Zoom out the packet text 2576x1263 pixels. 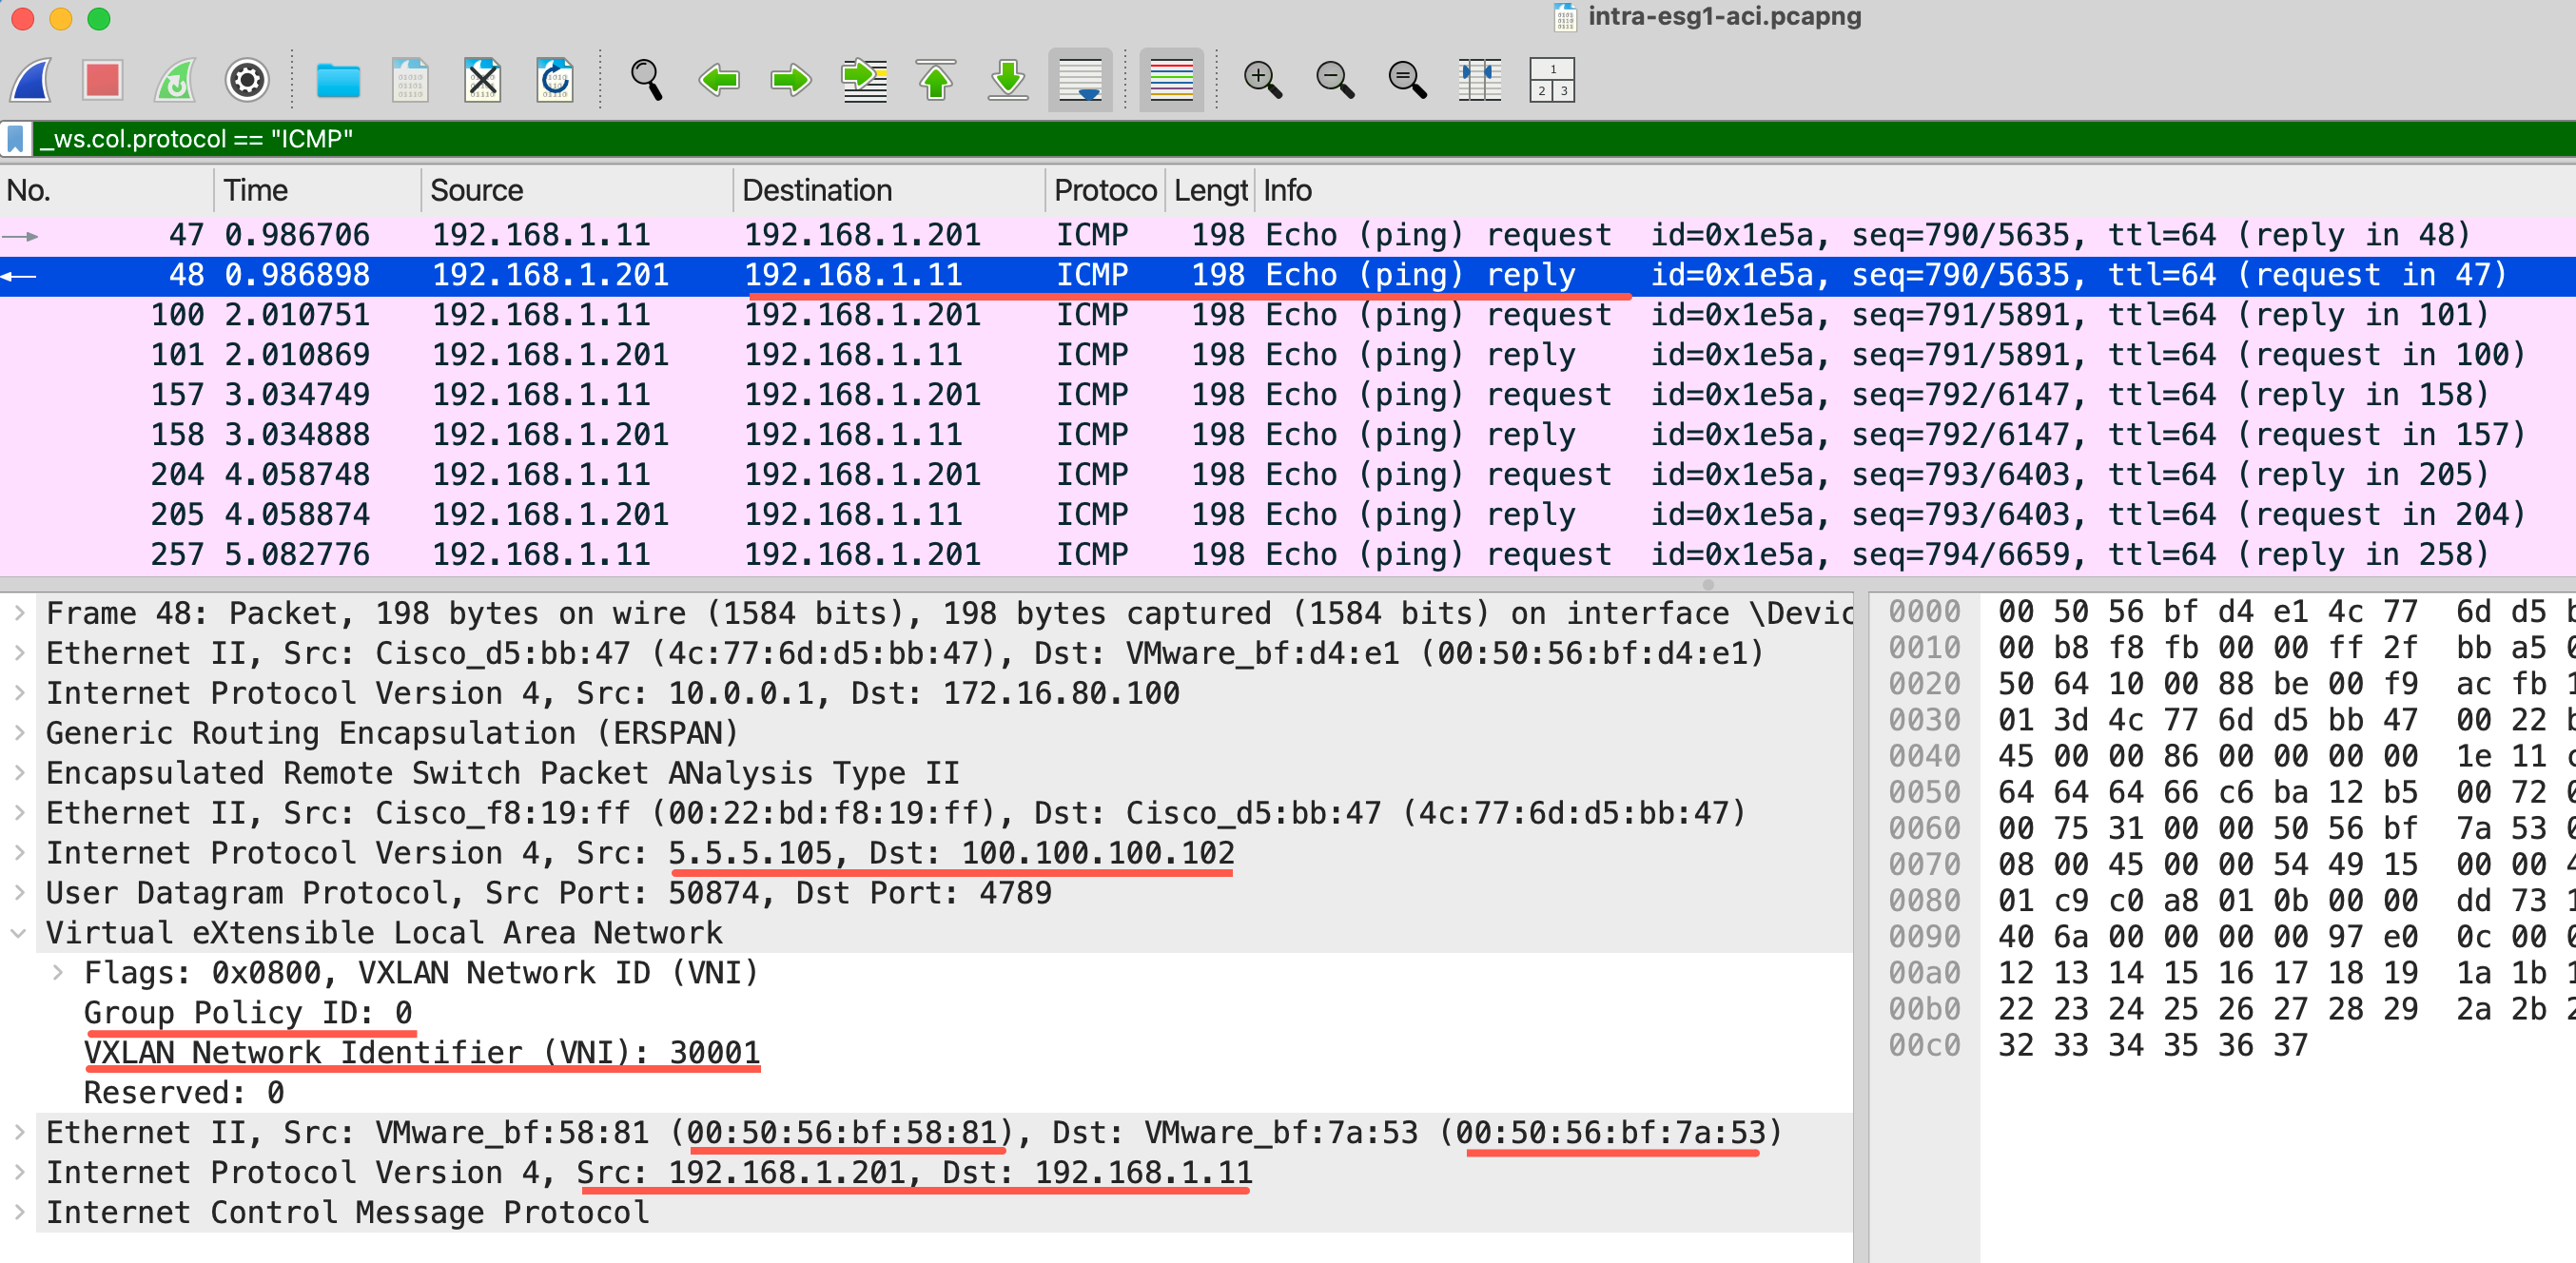coord(1335,80)
